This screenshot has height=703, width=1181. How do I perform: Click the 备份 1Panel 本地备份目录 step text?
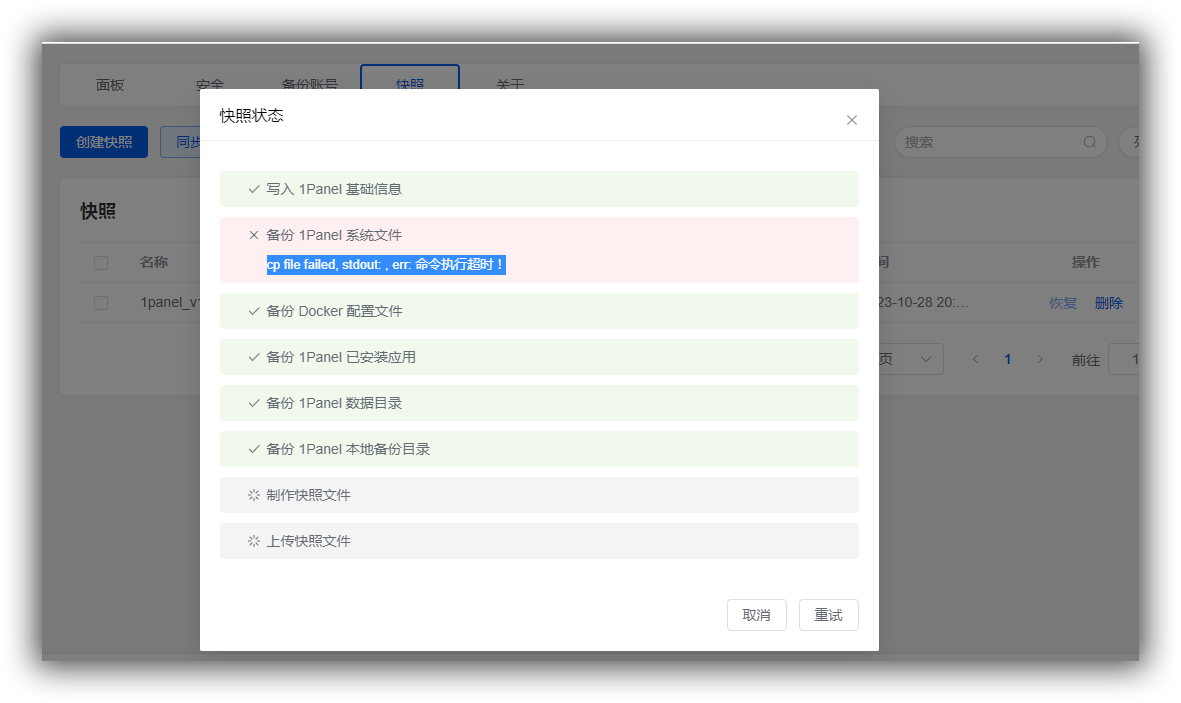tap(348, 449)
